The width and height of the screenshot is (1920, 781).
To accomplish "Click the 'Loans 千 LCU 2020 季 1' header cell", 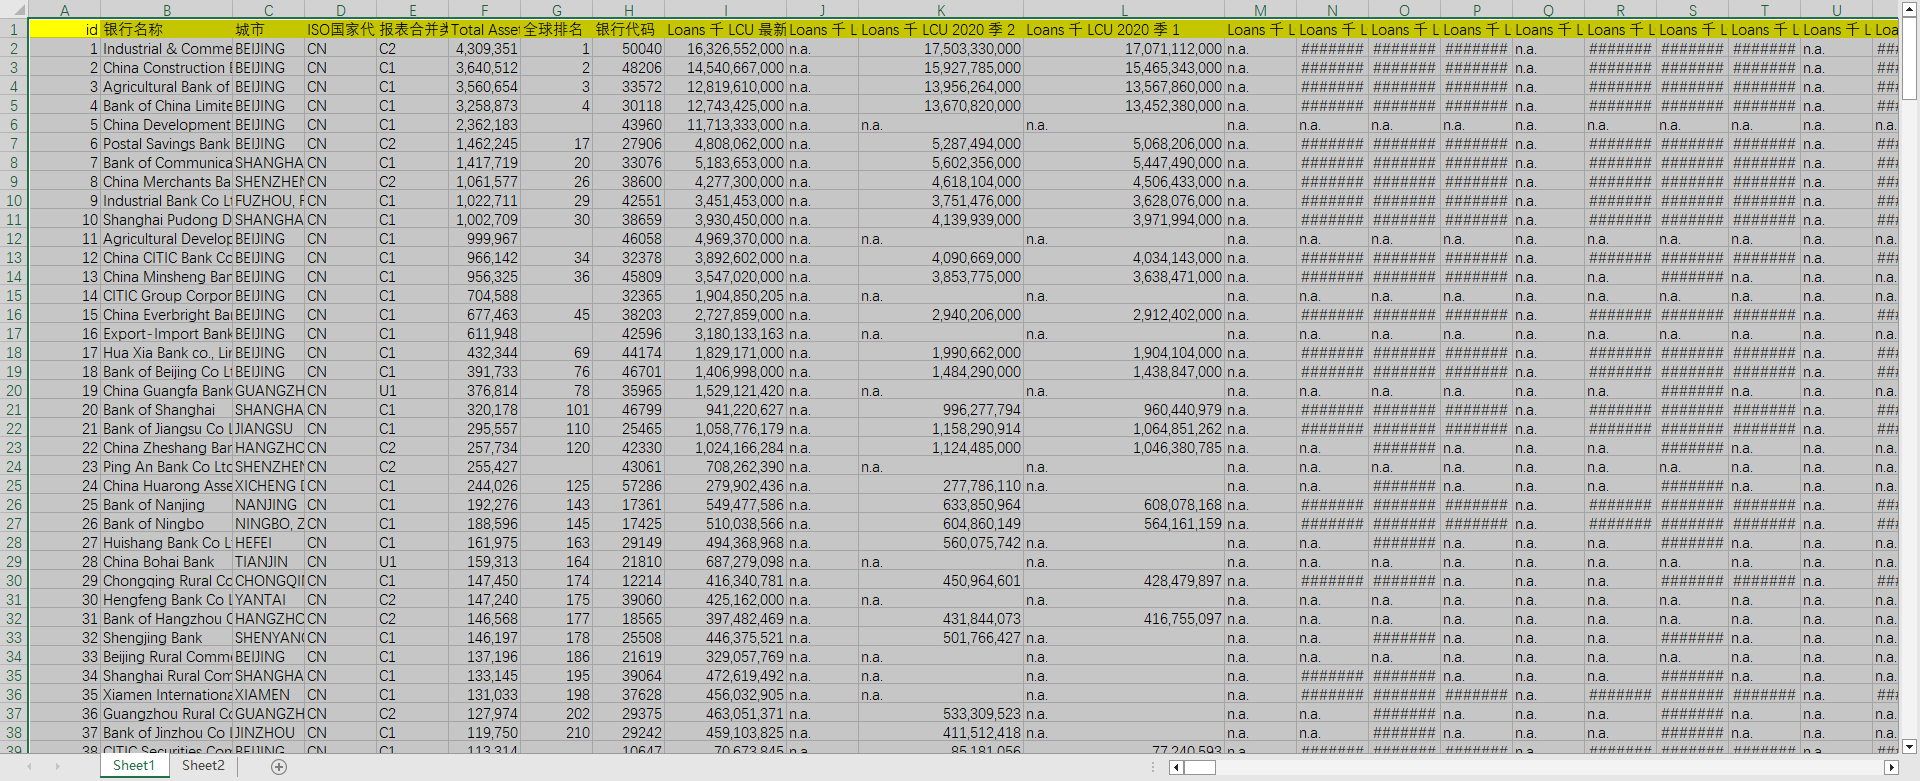I will [1124, 29].
